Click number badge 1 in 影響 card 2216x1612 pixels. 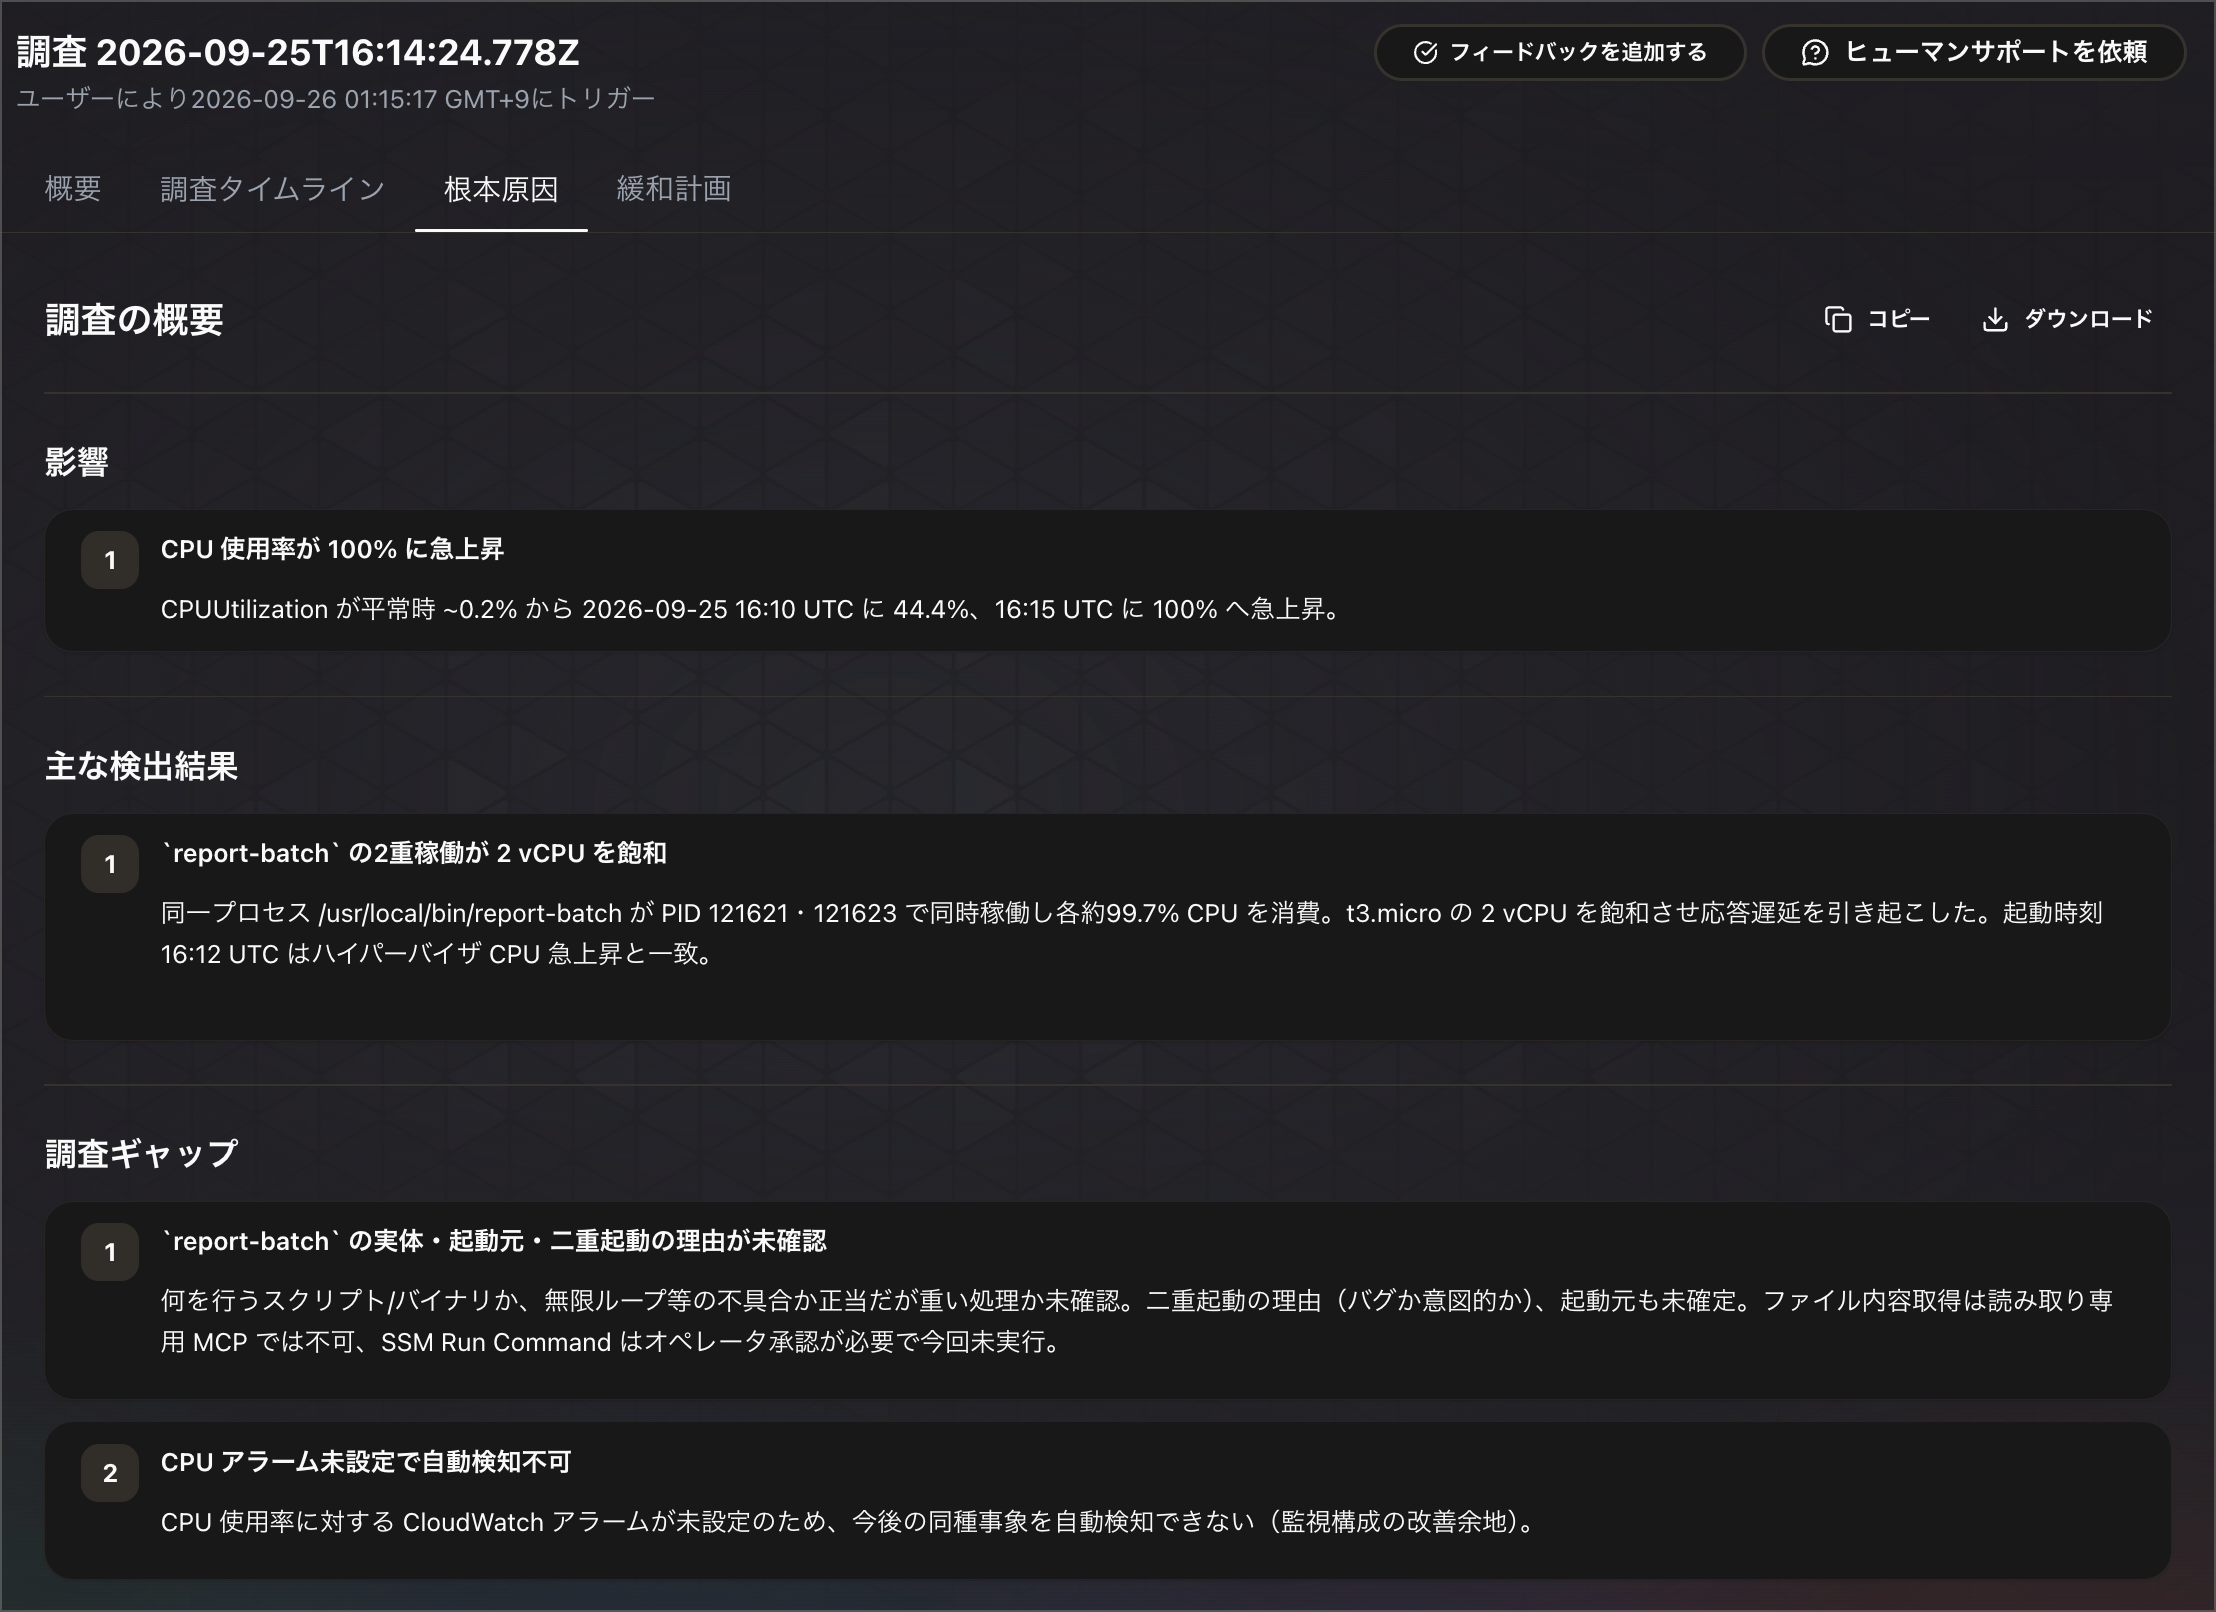click(110, 560)
